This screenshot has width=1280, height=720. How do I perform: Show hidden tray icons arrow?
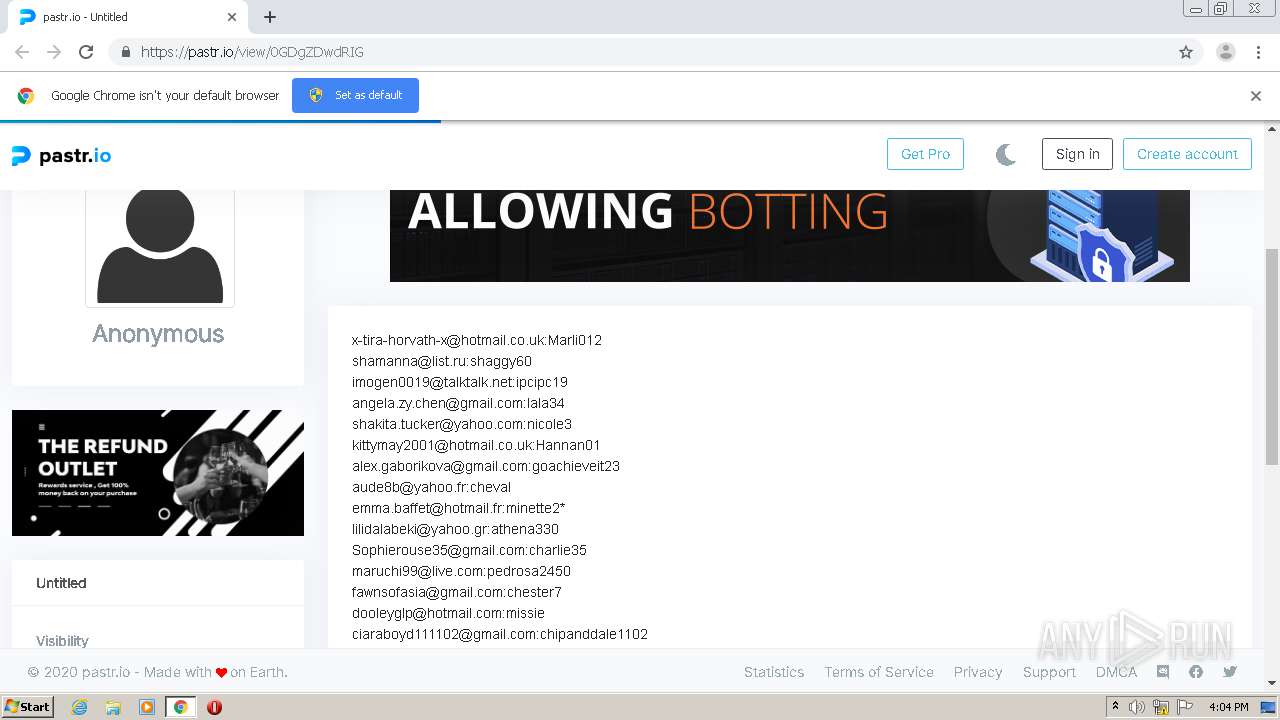coord(1116,706)
